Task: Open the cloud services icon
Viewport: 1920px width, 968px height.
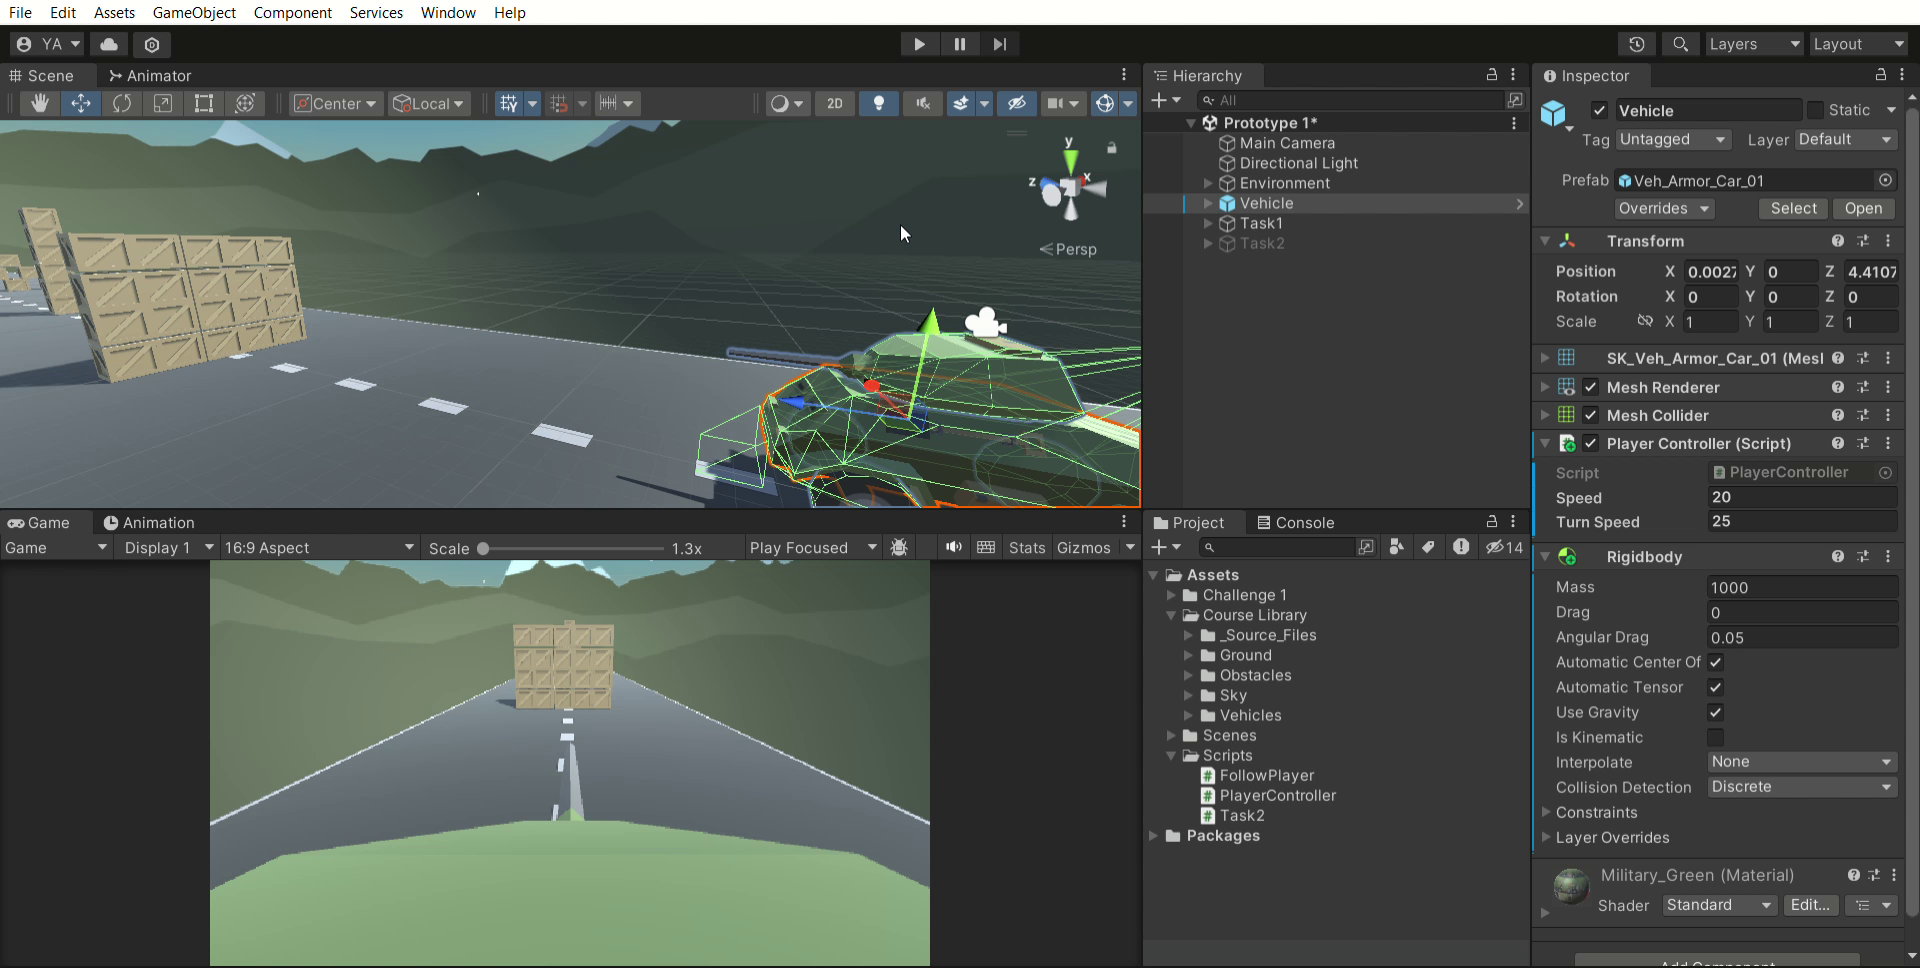Action: tap(109, 44)
